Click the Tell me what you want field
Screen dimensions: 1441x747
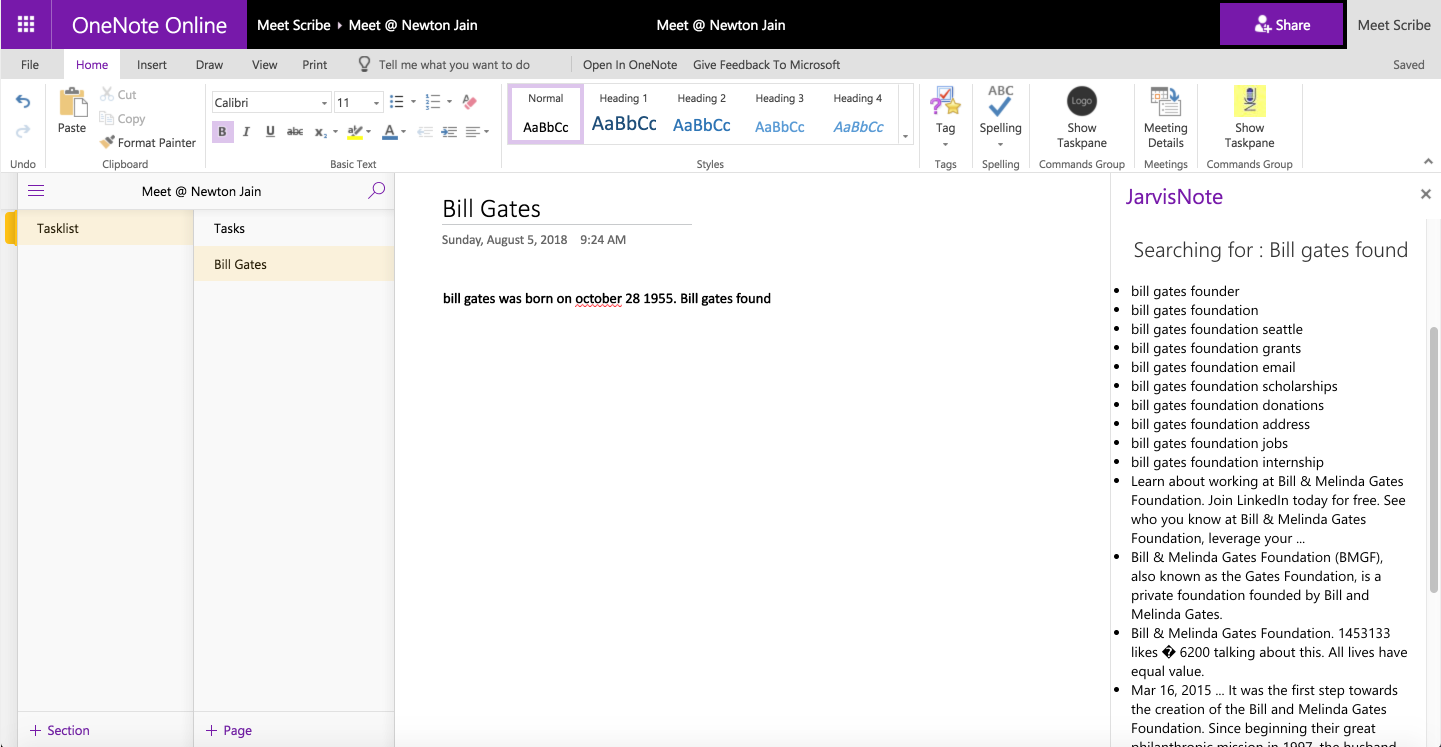454,64
